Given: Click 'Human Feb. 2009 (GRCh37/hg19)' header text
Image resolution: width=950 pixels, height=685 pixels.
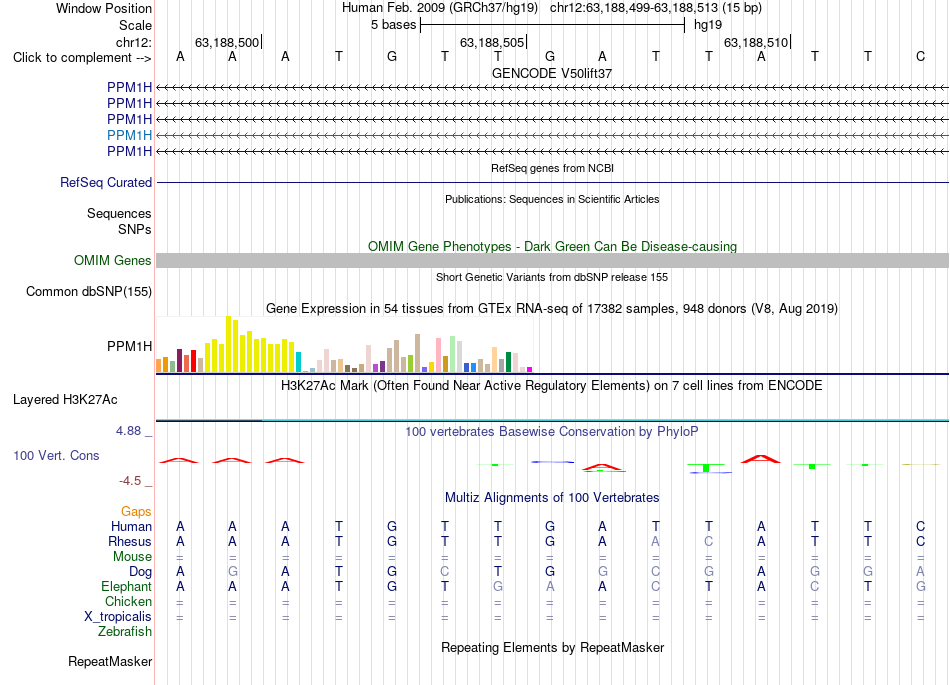Looking at the screenshot, I should [x=440, y=8].
